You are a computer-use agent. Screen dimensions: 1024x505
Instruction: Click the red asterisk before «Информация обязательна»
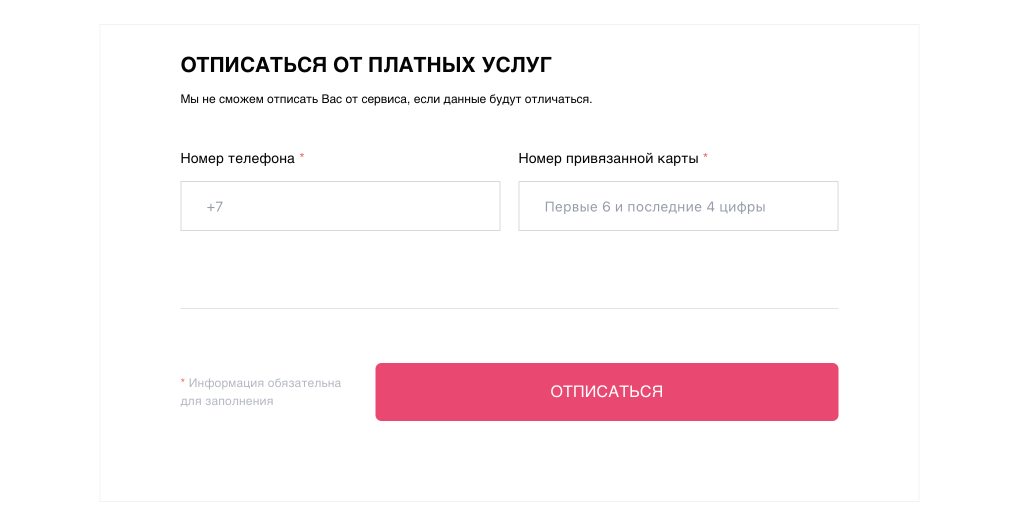tap(183, 382)
